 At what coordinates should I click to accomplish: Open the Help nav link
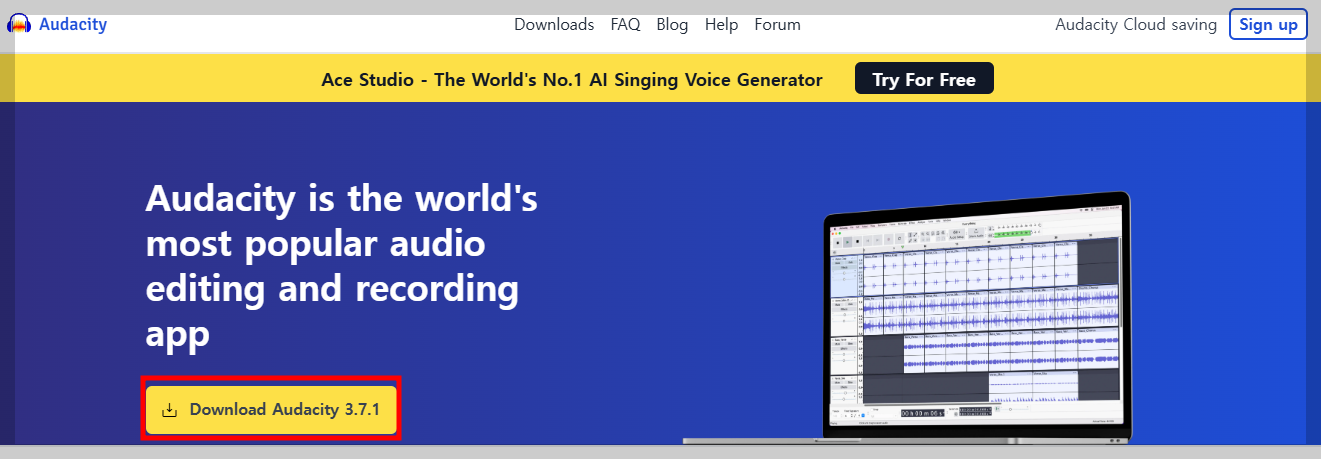coord(721,25)
